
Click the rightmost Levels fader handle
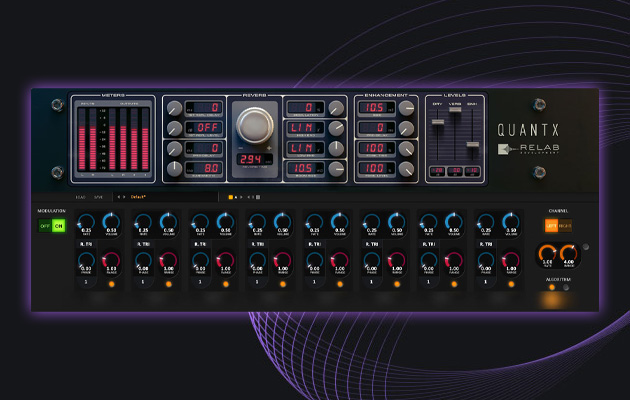pyautogui.click(x=472, y=144)
